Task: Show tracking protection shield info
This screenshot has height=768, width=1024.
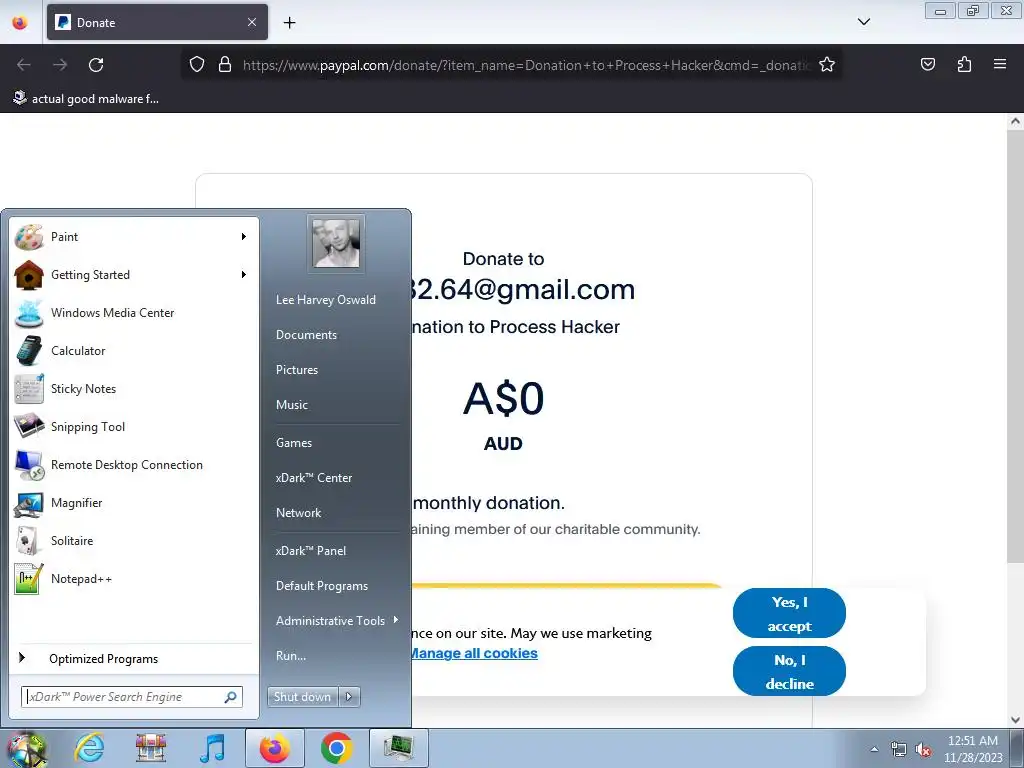Action: point(197,64)
